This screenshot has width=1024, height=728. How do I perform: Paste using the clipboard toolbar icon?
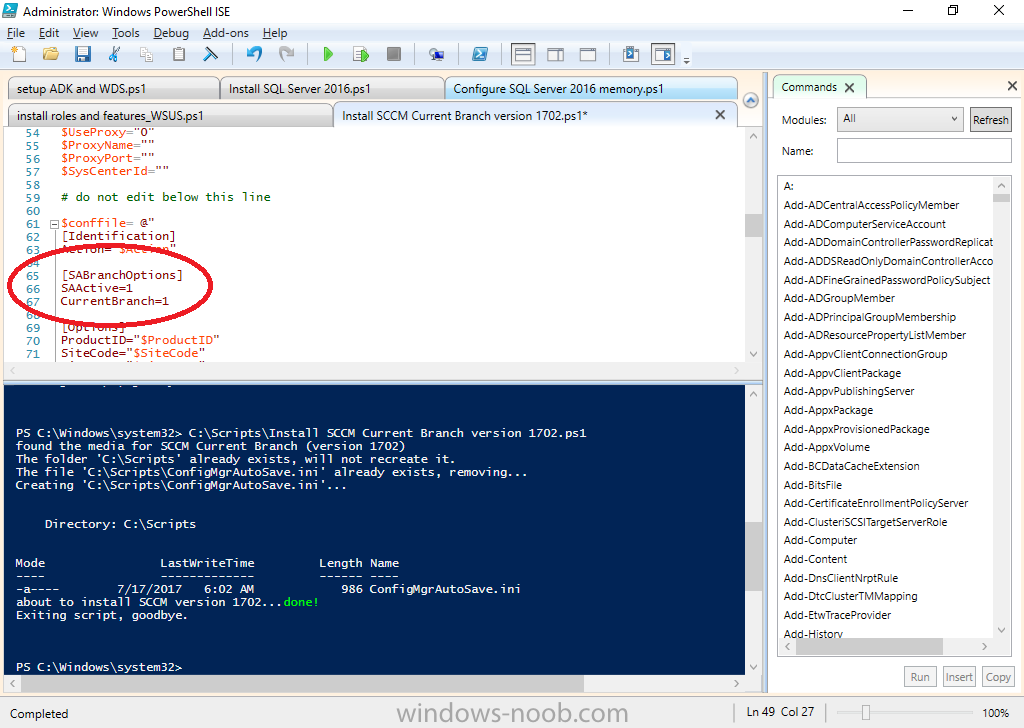point(178,55)
